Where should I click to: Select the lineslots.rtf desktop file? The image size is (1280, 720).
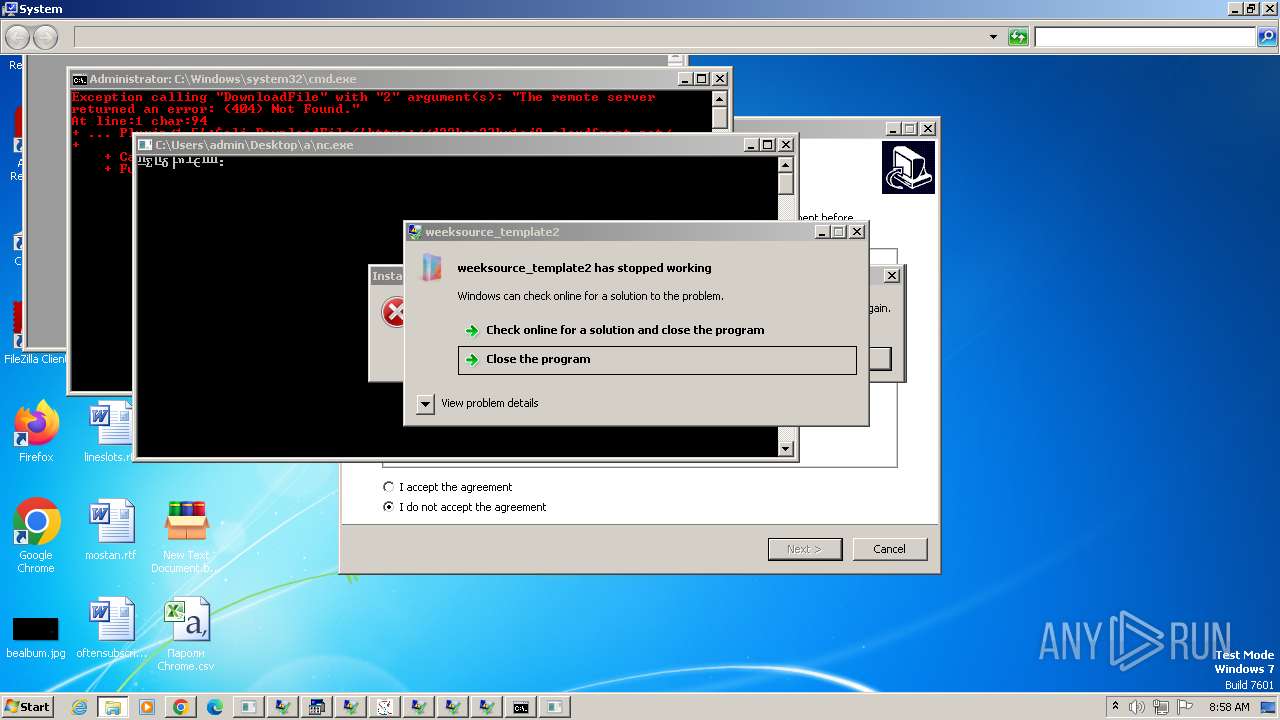pyautogui.click(x=110, y=433)
